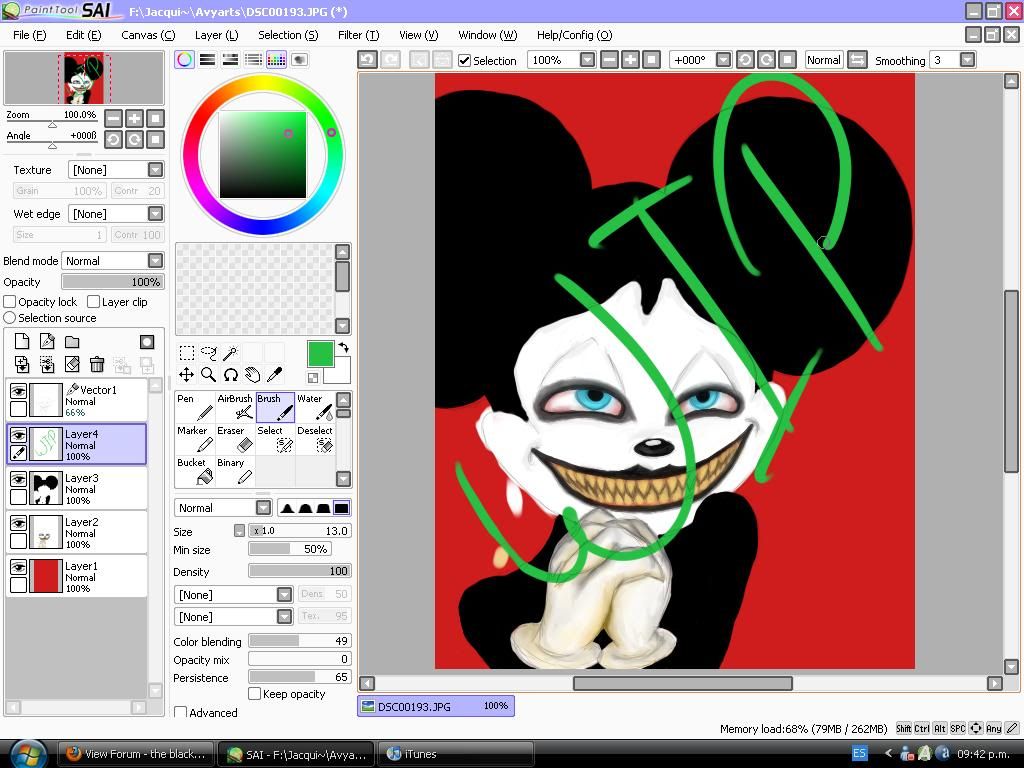This screenshot has height=768, width=1024.
Task: Open the Texture dropdown
Action: click(155, 170)
